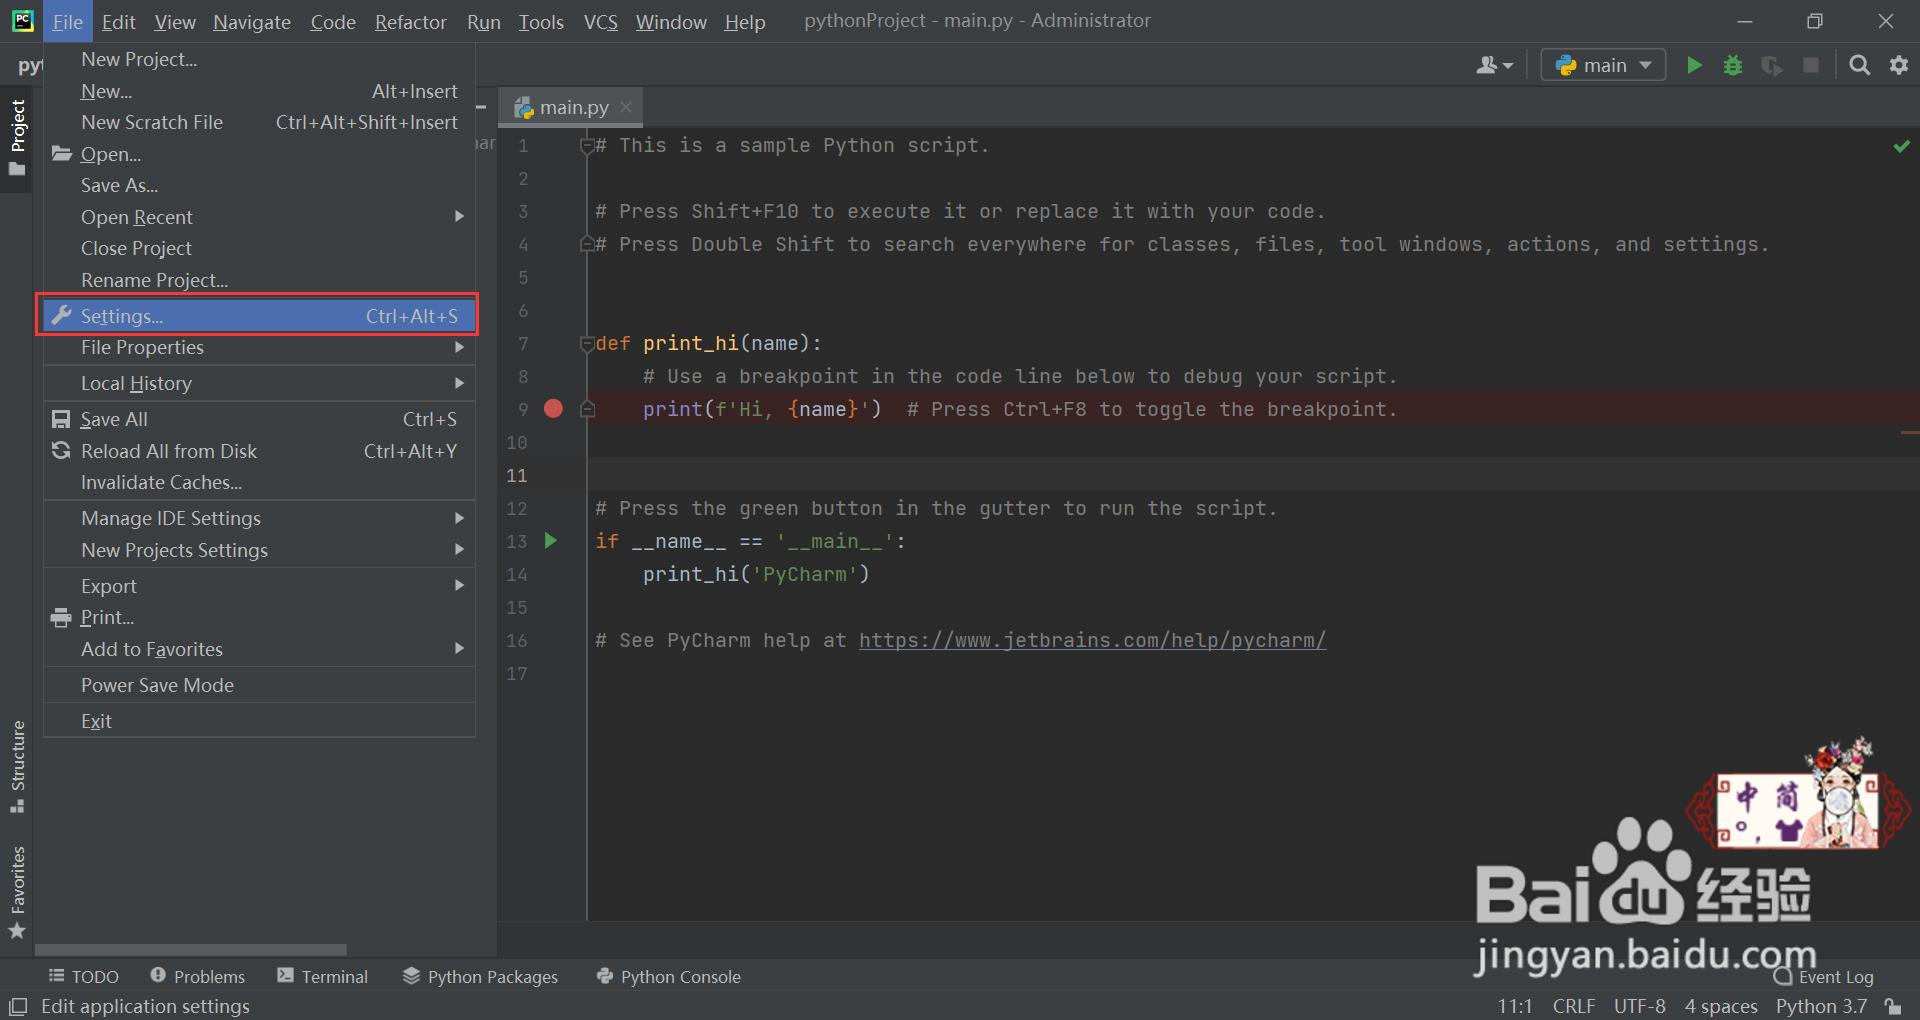Open the Terminal tool window
1920x1020 pixels.
pyautogui.click(x=323, y=977)
